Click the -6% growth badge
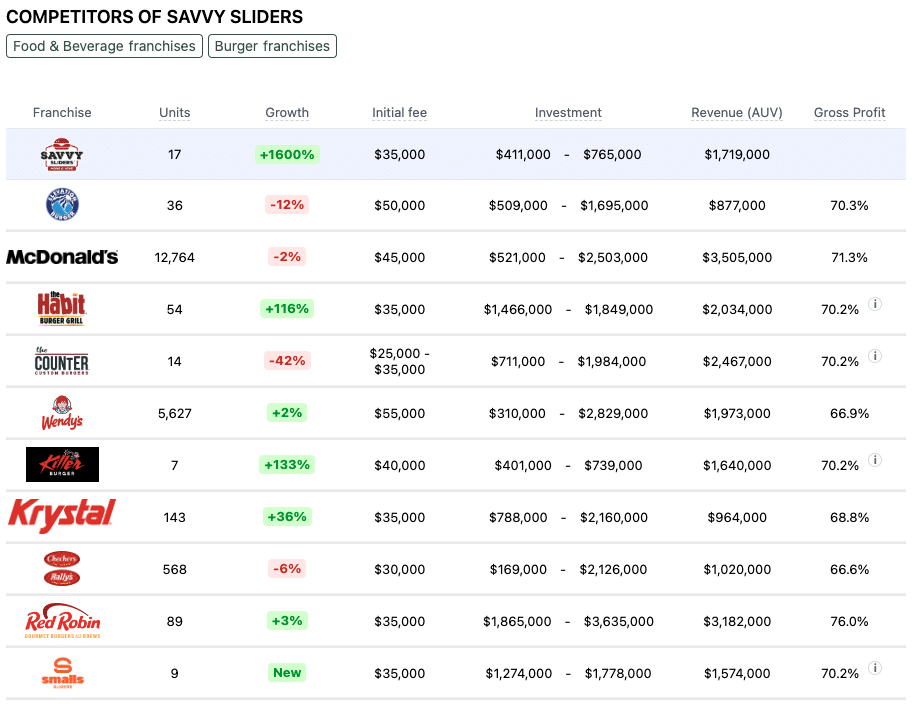The height and width of the screenshot is (714, 912). (x=287, y=569)
